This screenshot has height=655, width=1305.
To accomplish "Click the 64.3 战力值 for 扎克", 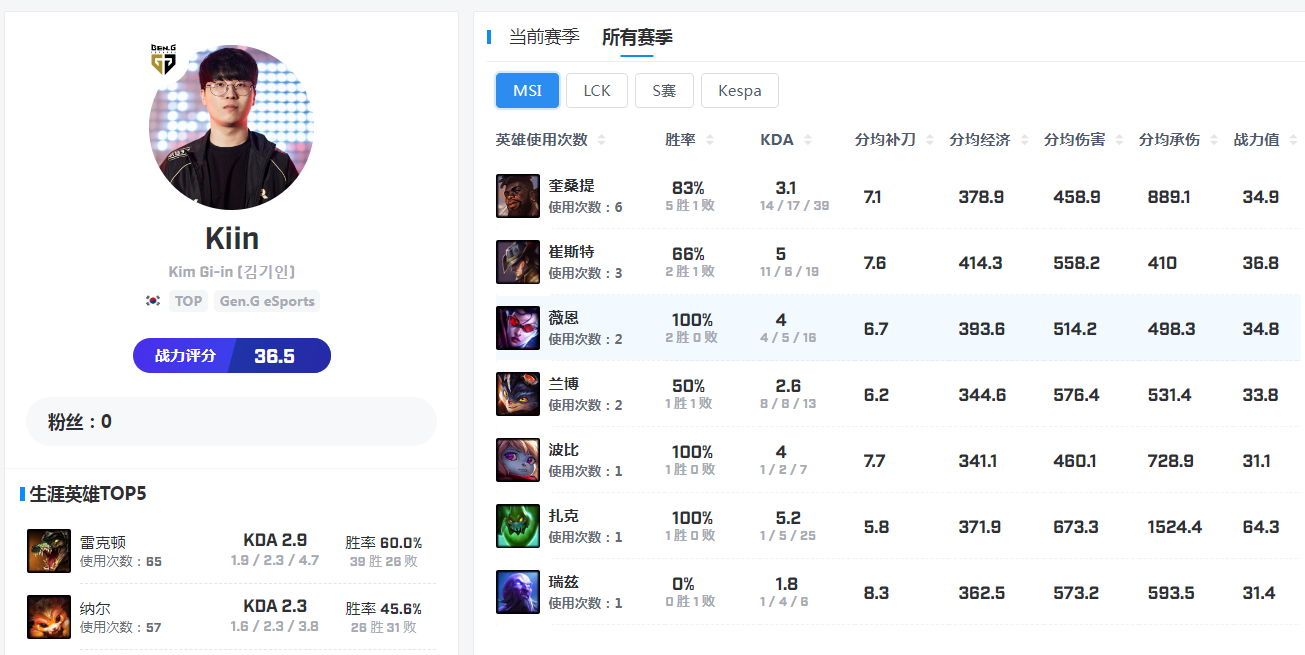I will coord(1261,526).
